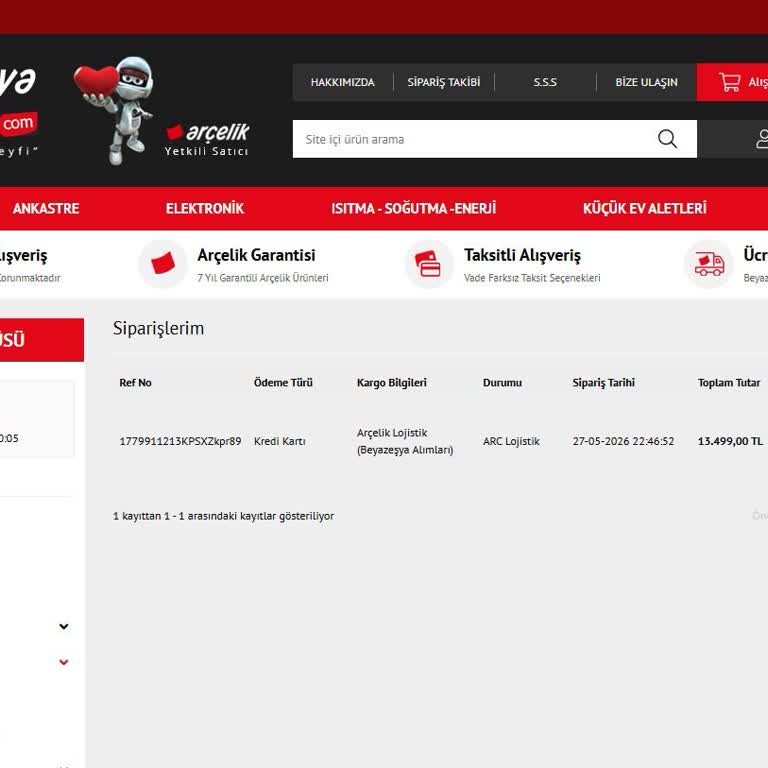768x768 pixels.
Task: Click order date 27-05-2026 22:46:52
Action: [x=623, y=441]
